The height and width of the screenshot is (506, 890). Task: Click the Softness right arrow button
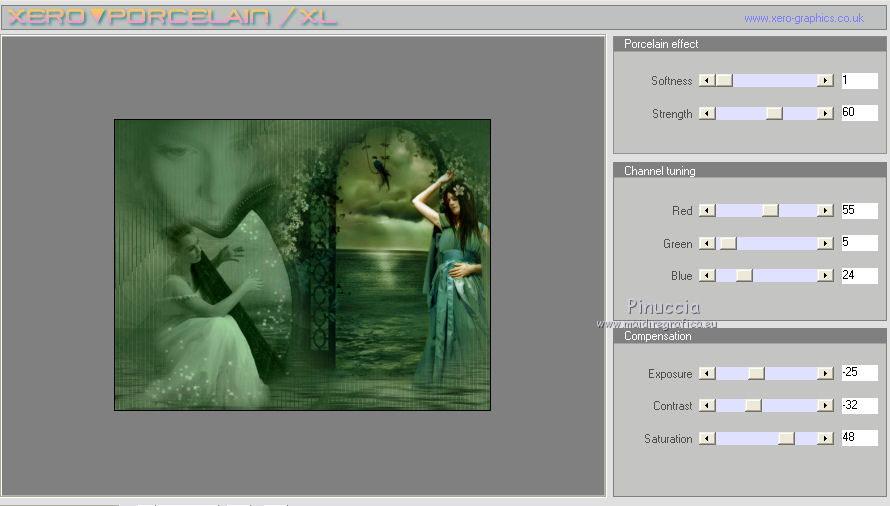tap(825, 81)
